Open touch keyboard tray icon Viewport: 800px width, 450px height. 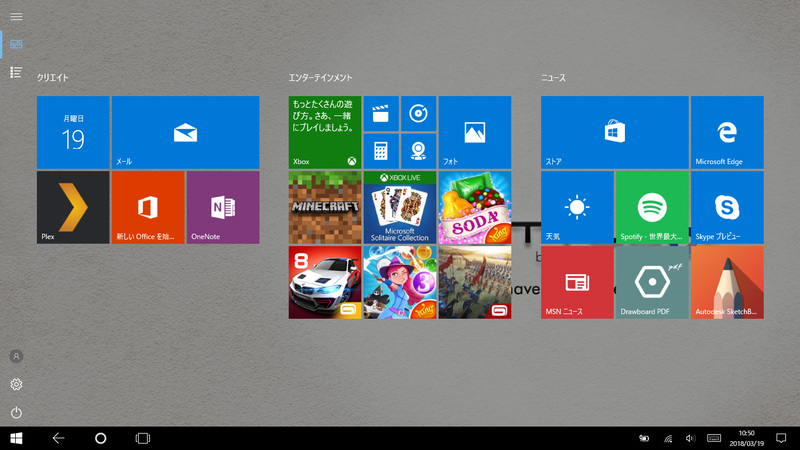tap(714, 438)
